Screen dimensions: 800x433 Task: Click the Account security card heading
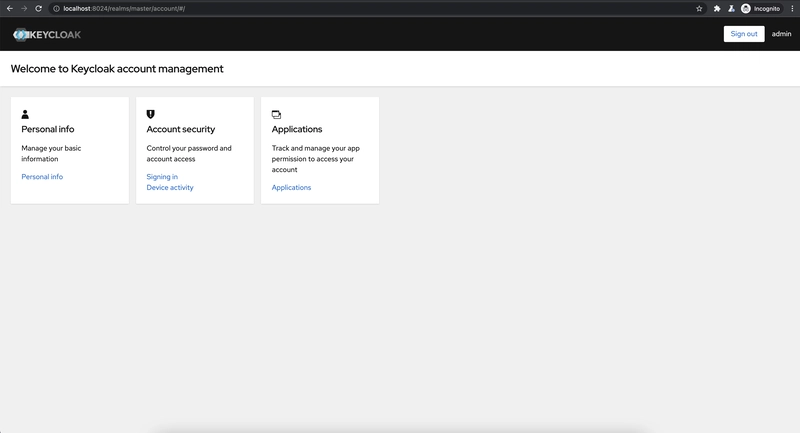pos(180,129)
